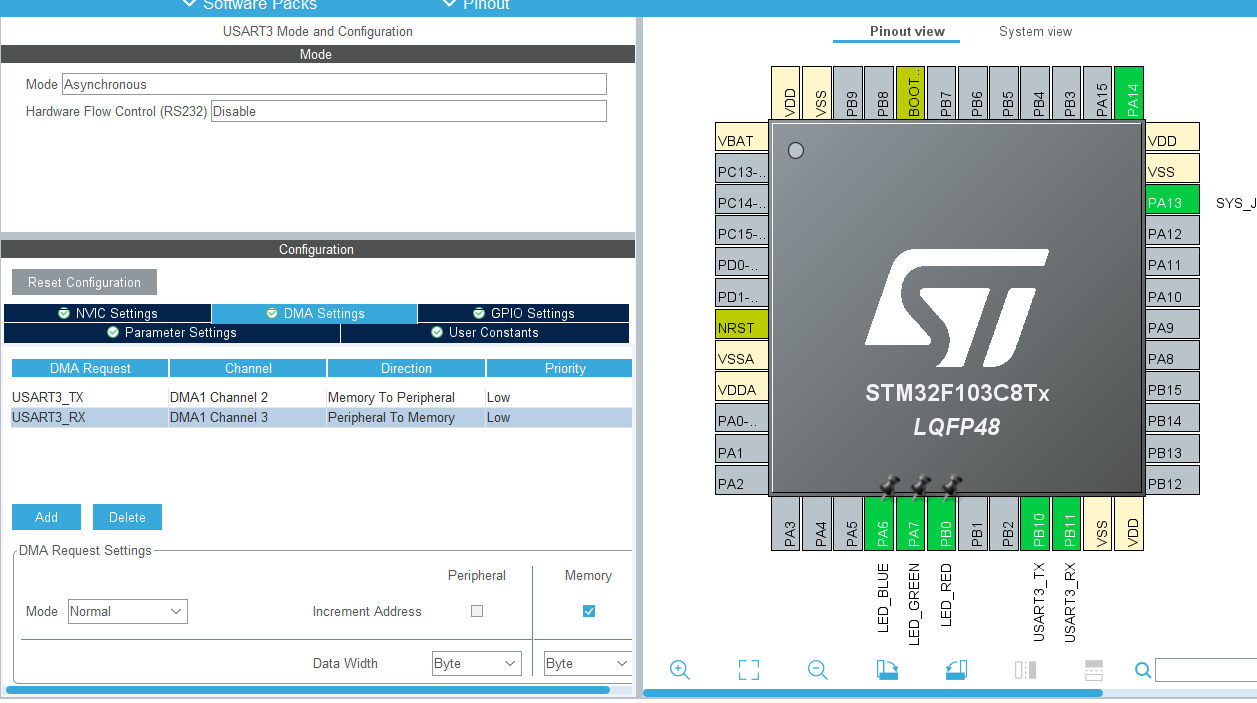This screenshot has width=1257, height=703.
Task: Click the Reset Configuration button
Action: click(84, 282)
